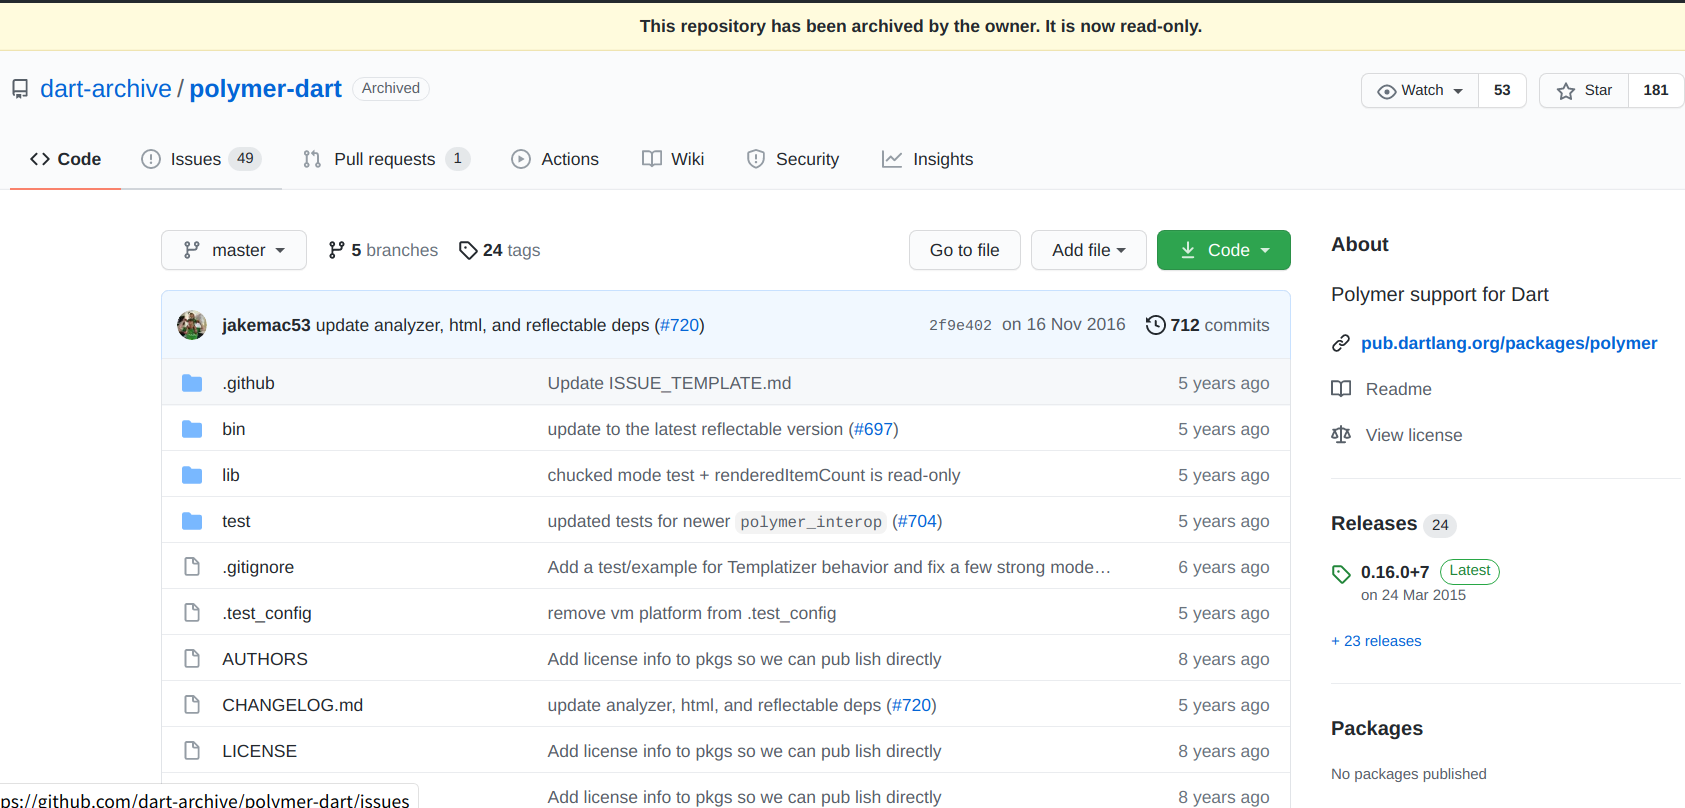Open the CHANGELOG.md file

tap(292, 705)
